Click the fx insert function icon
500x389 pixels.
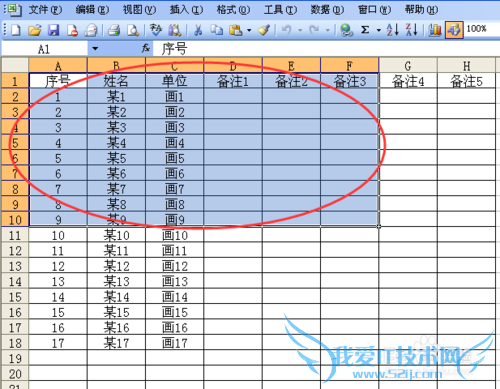pyautogui.click(x=146, y=49)
